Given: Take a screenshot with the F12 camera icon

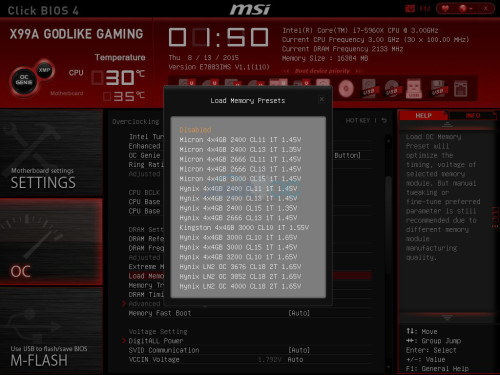Looking at the screenshot, I should point(410,8).
